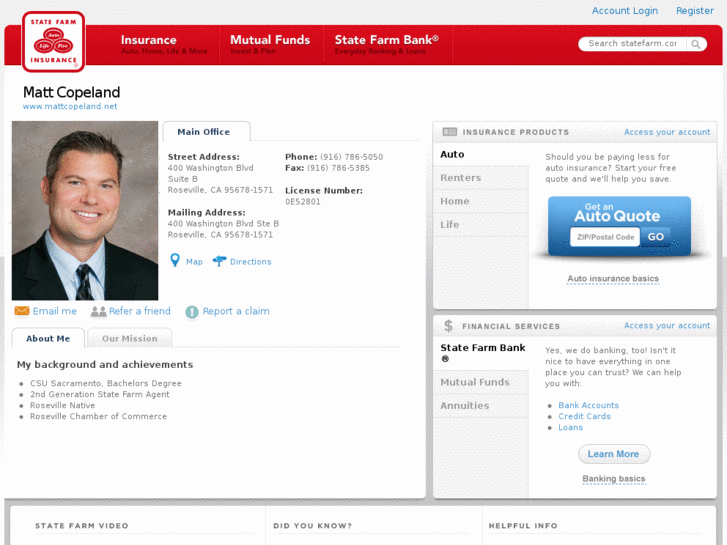
Task: Click the Insurance Products card icon
Action: coord(449,132)
